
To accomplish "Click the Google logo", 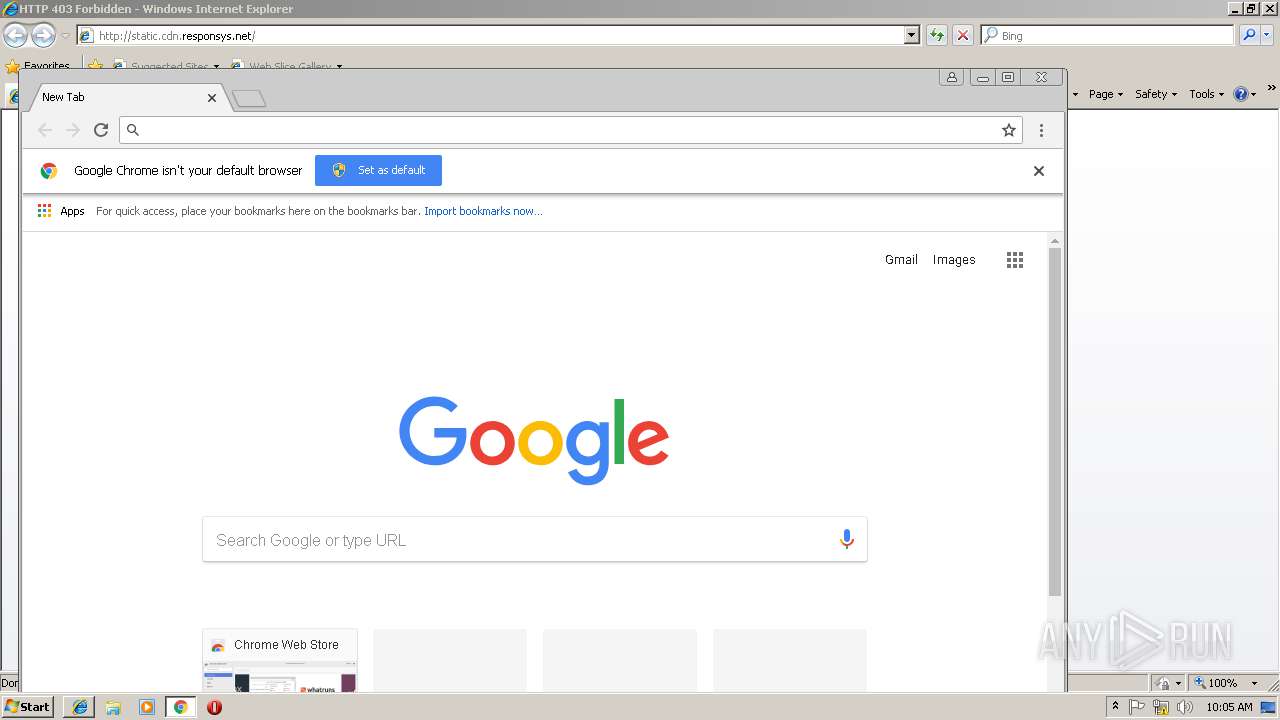I will click(x=534, y=441).
